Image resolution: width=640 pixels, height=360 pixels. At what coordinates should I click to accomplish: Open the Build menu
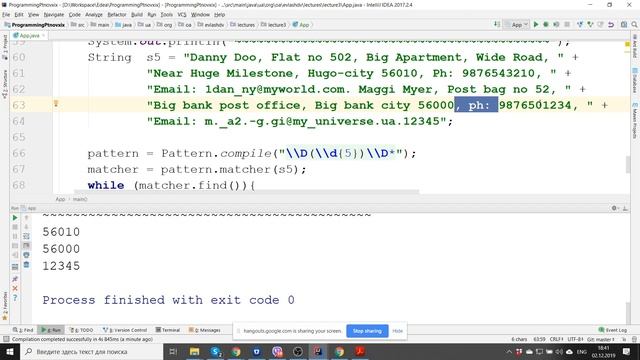click(137, 15)
